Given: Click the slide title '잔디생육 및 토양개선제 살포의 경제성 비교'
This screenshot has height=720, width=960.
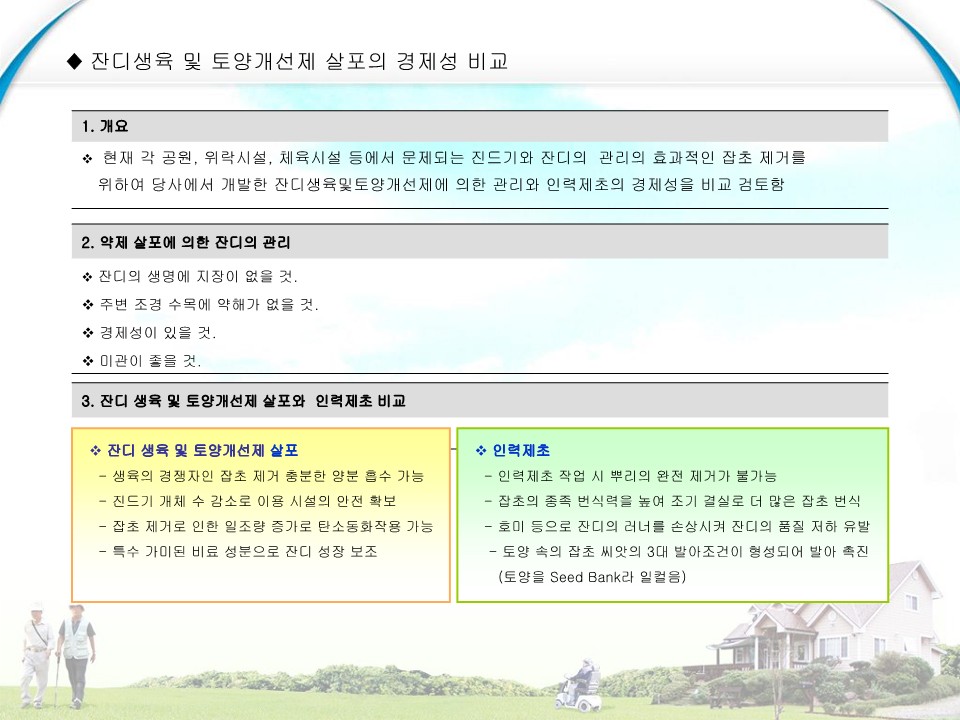Looking at the screenshot, I should (299, 61).
